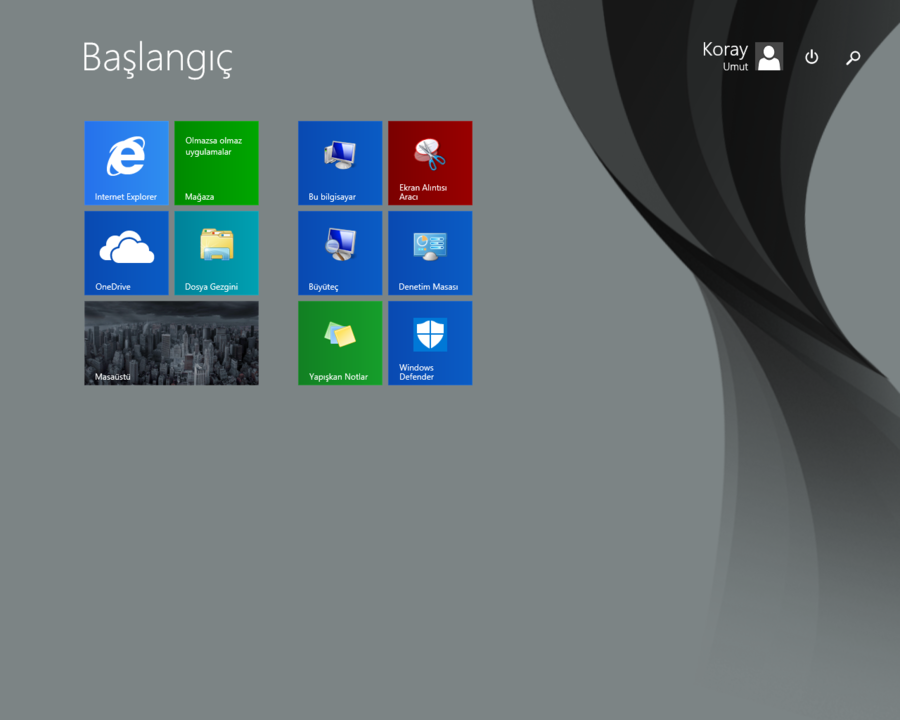Launch the Ekran Alıntısı Aracı tile

(430, 163)
